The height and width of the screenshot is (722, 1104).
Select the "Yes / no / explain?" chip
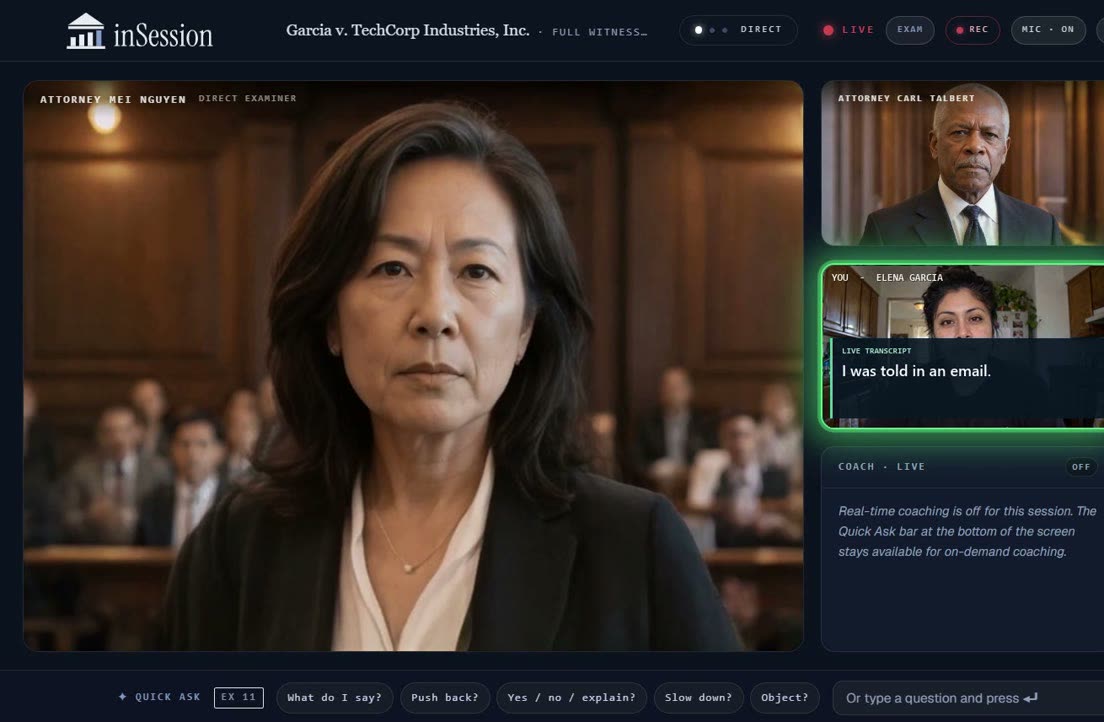572,697
